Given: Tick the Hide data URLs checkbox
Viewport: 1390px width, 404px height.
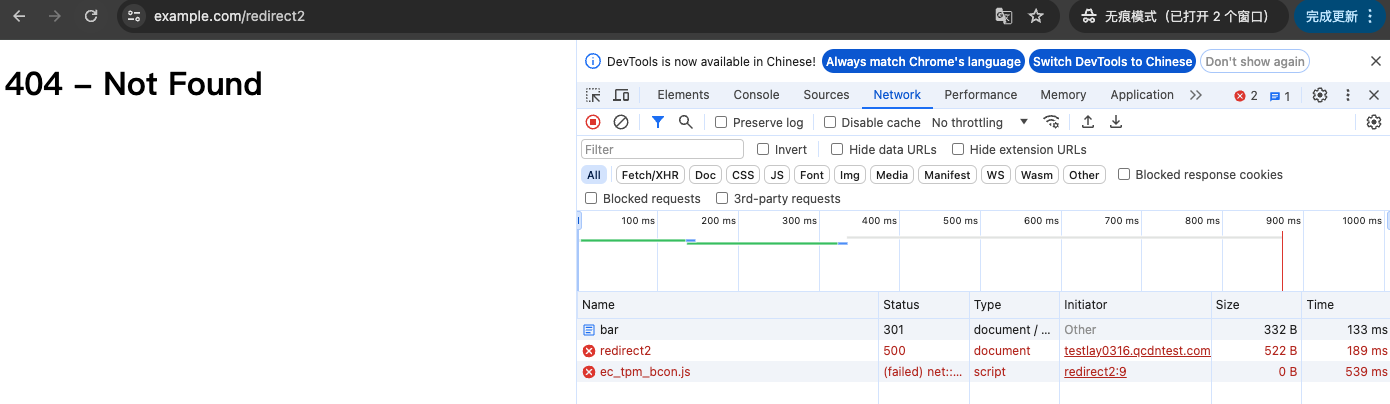Looking at the screenshot, I should point(837,149).
